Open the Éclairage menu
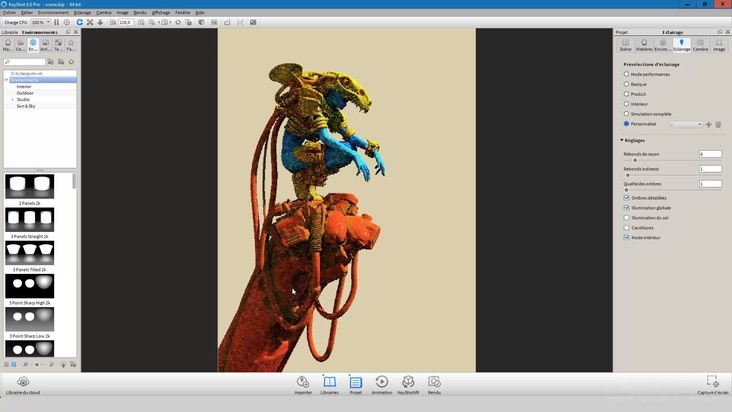Image resolution: width=732 pixels, height=412 pixels. (82, 13)
